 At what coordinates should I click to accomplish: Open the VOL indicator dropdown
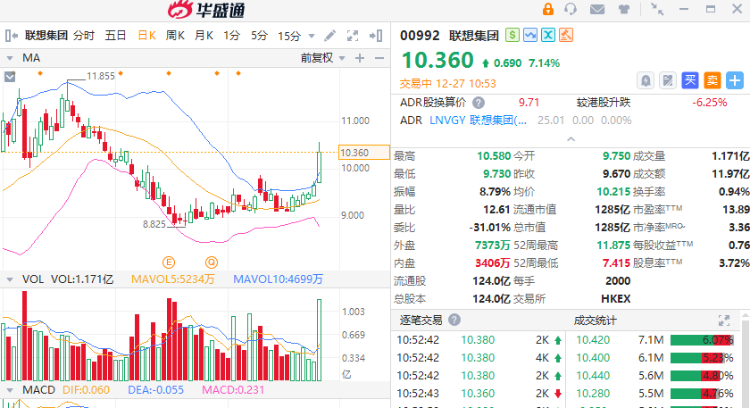(x=10, y=279)
